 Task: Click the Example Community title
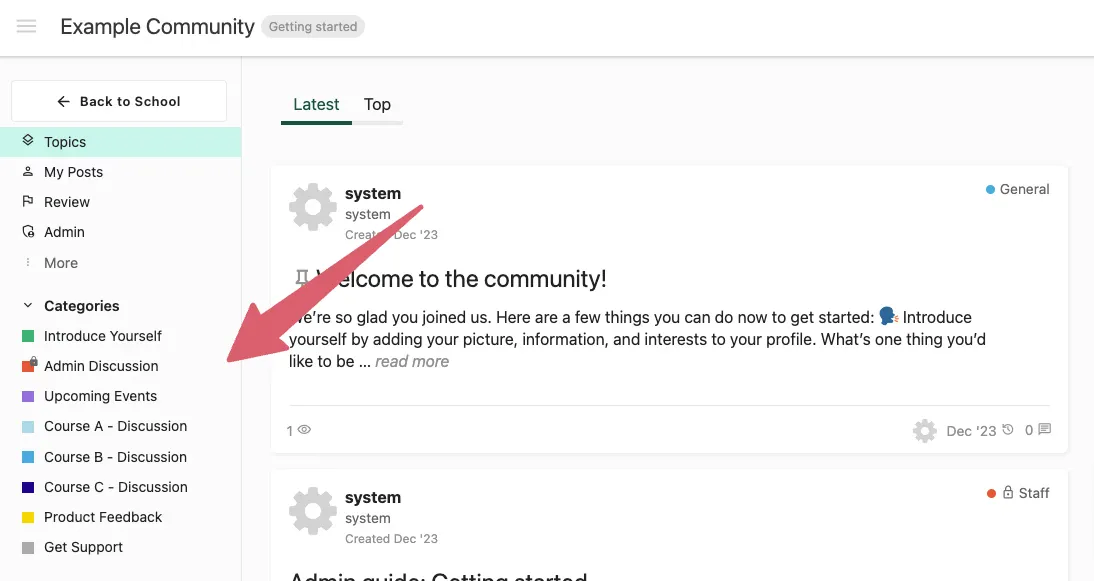click(157, 27)
